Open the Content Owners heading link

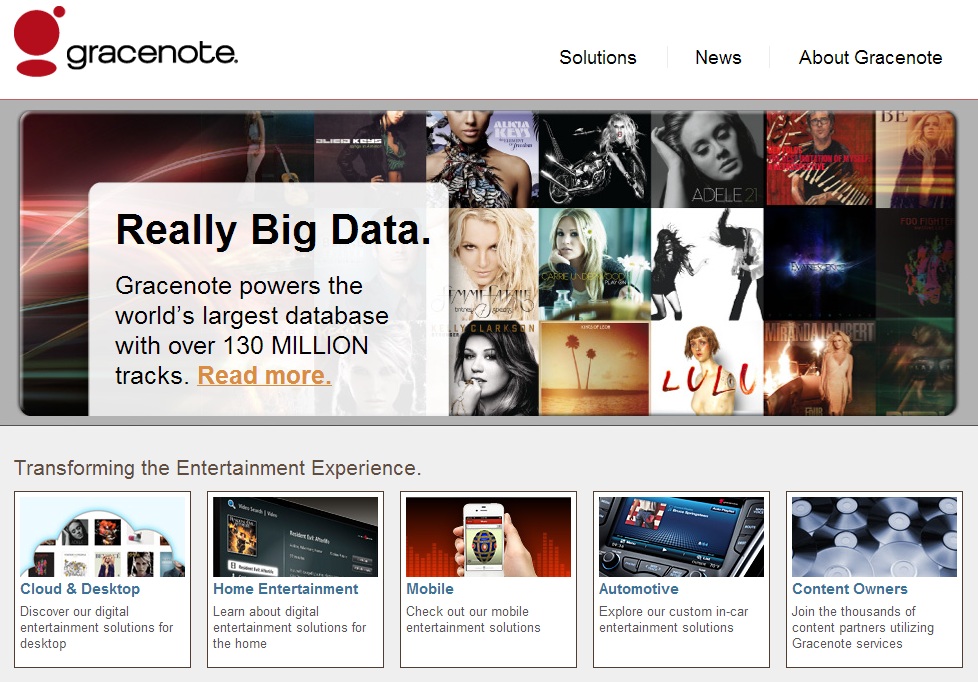point(850,589)
